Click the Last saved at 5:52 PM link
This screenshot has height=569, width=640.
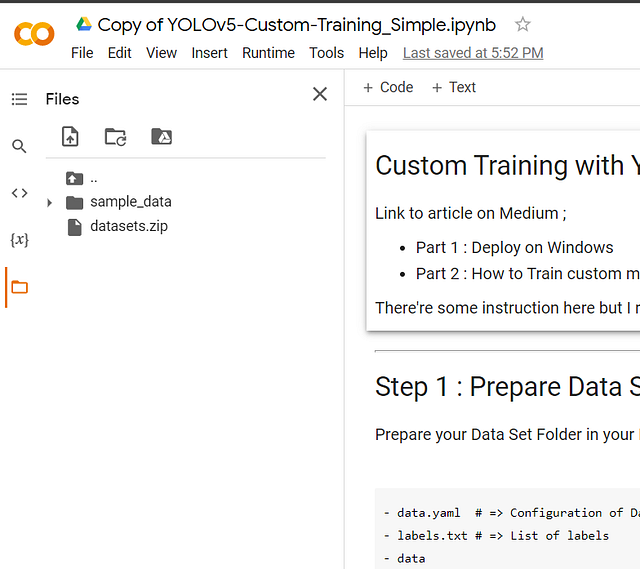[473, 53]
